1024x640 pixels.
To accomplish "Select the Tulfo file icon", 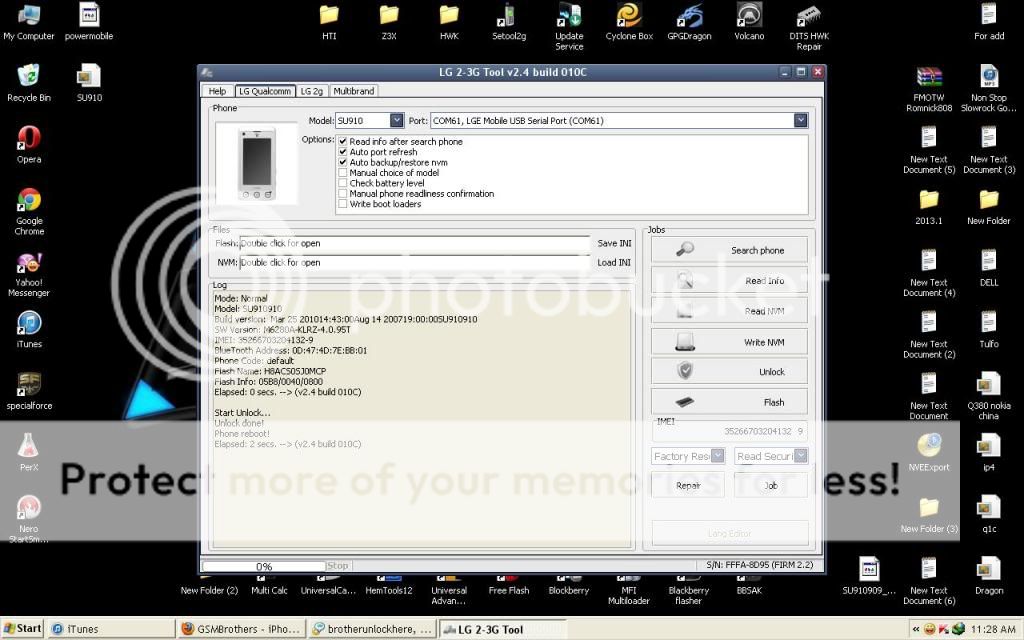I will 989,330.
